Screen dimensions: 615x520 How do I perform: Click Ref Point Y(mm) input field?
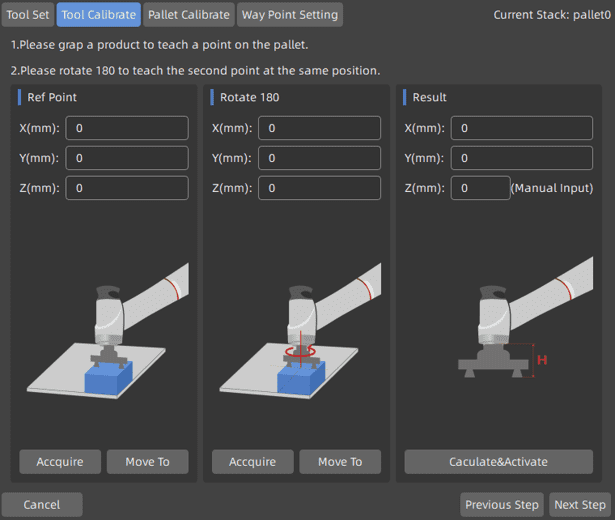coord(127,158)
